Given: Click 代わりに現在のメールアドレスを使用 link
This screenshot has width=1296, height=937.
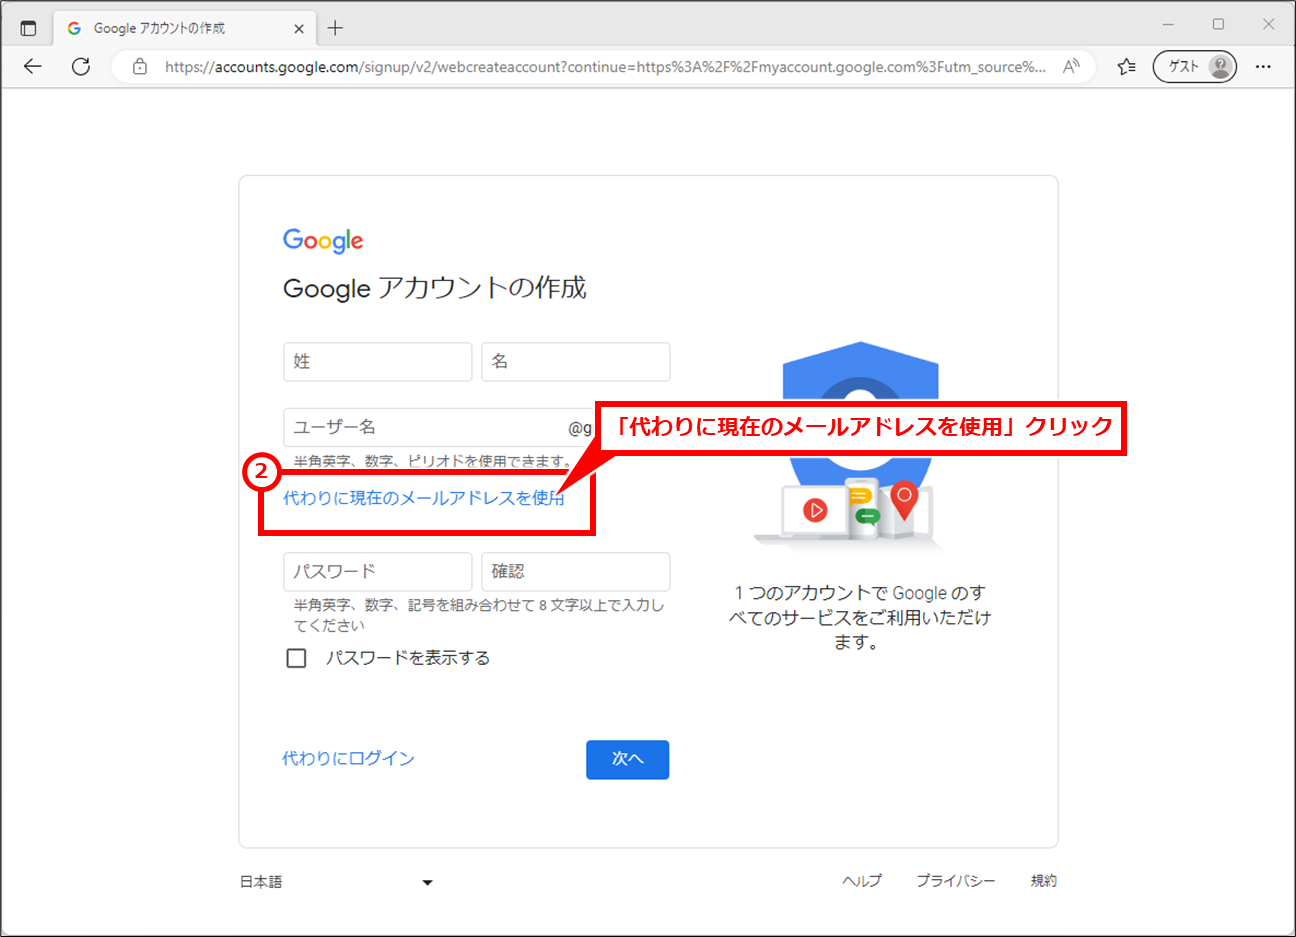Looking at the screenshot, I should click(424, 498).
